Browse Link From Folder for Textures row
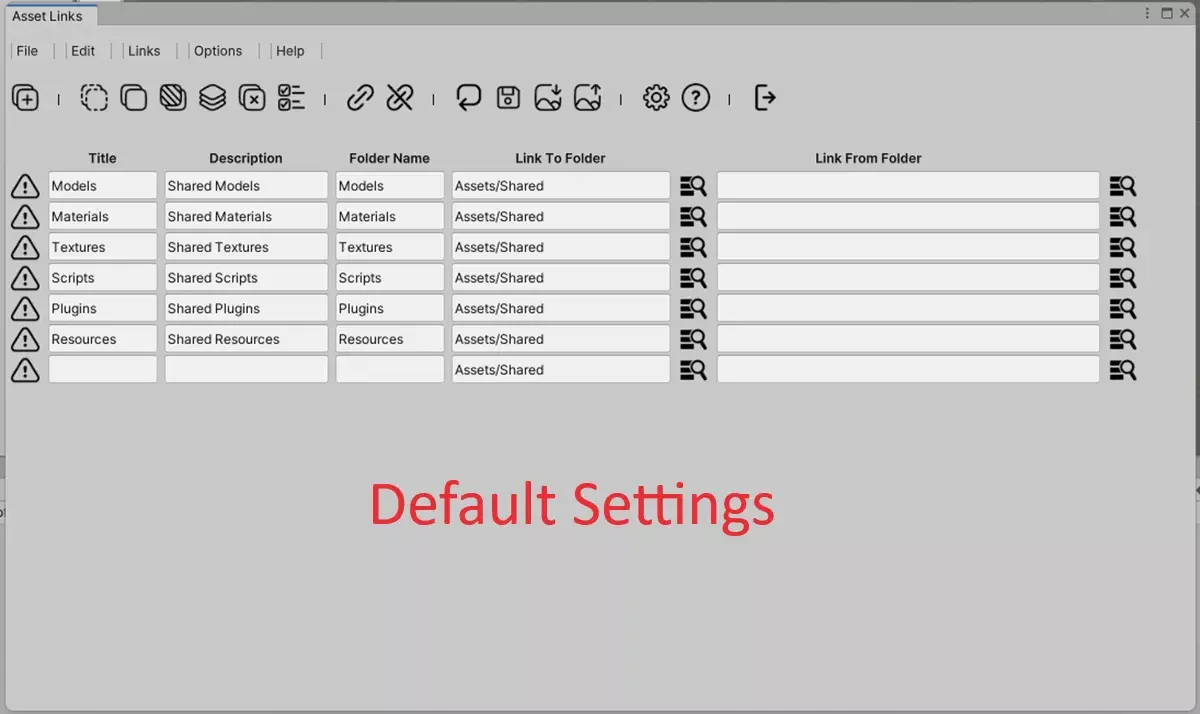This screenshot has height=714, width=1200. click(1123, 247)
